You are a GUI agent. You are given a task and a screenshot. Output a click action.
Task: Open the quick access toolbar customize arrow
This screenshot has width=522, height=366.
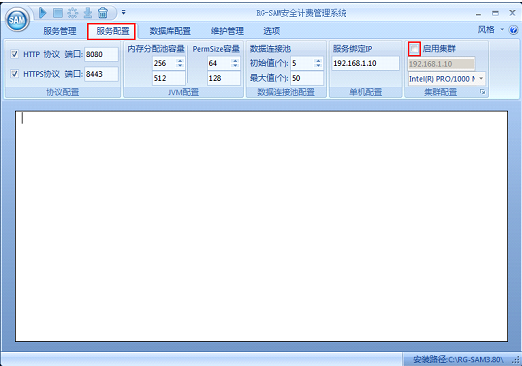123,12
